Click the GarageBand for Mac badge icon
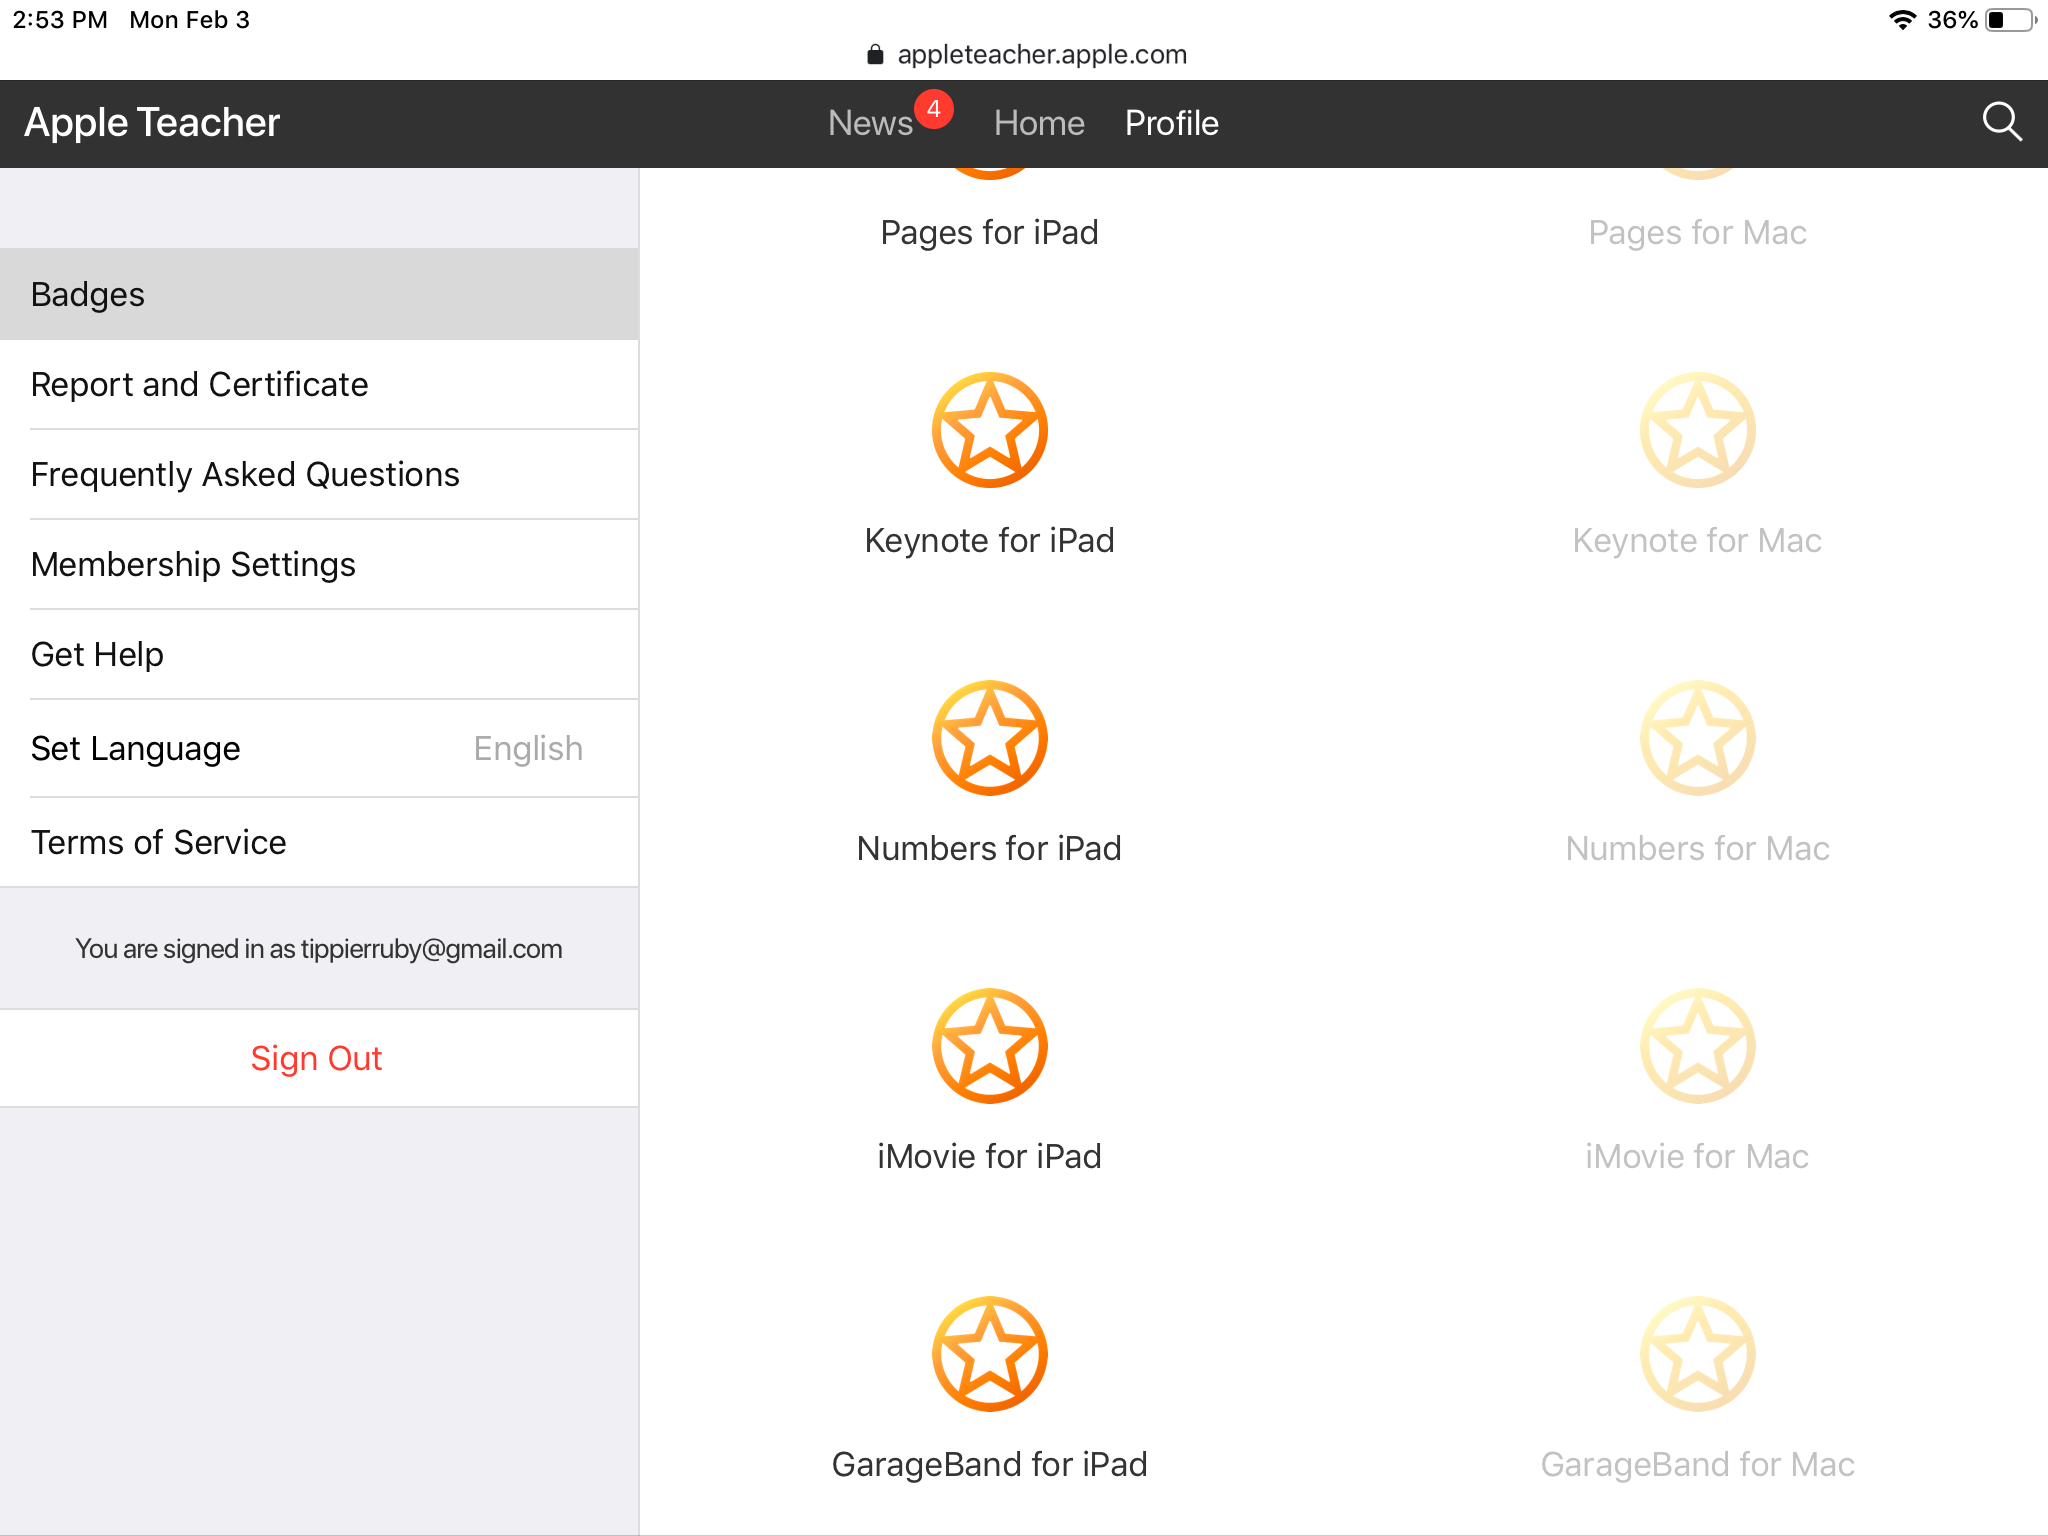The width and height of the screenshot is (2048, 1536). [x=1697, y=1354]
